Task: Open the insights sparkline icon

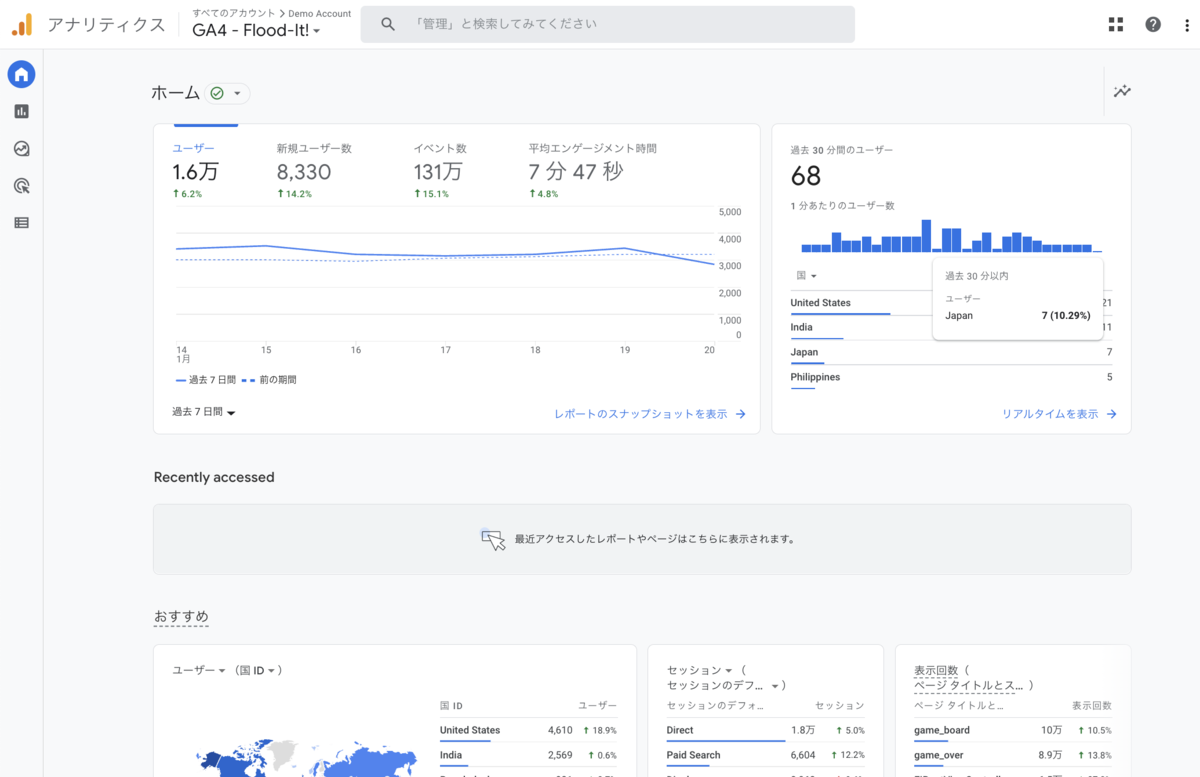Action: pos(1122,91)
